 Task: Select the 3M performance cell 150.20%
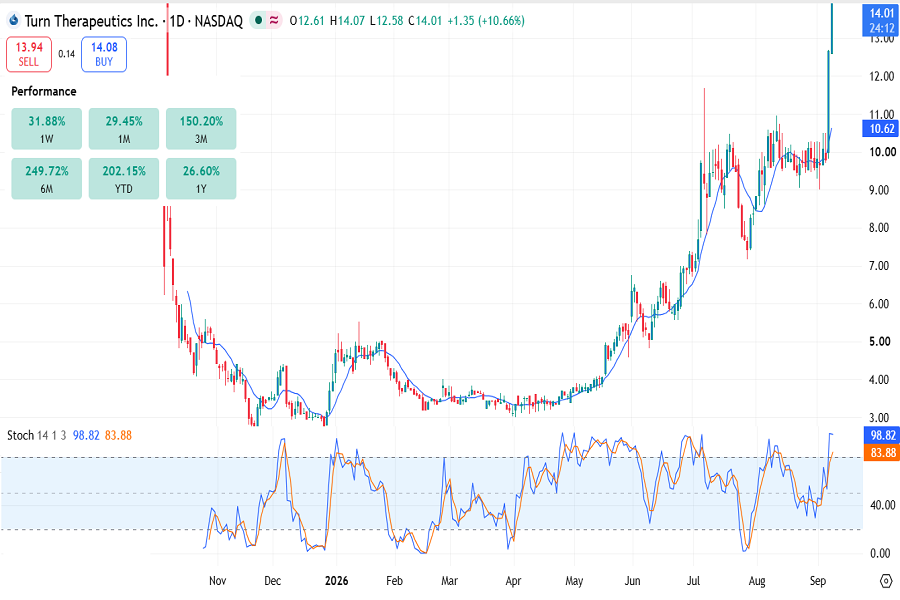tap(201, 129)
